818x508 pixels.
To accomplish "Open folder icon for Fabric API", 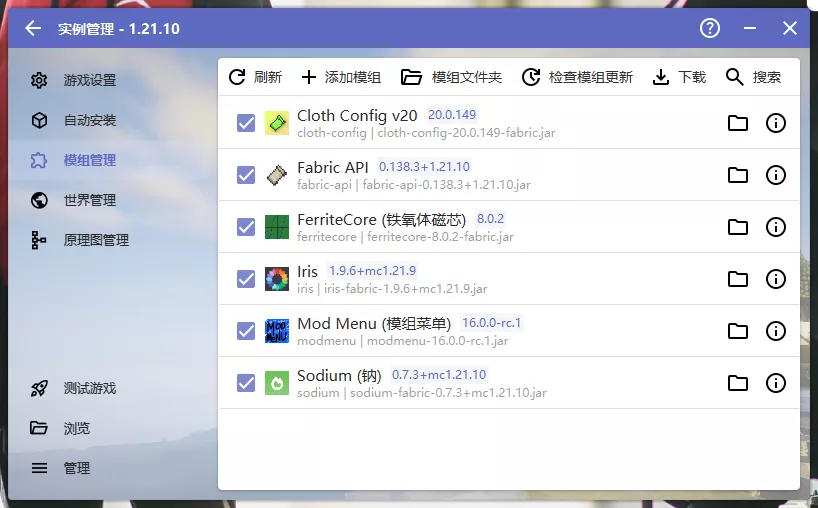I will (738, 175).
